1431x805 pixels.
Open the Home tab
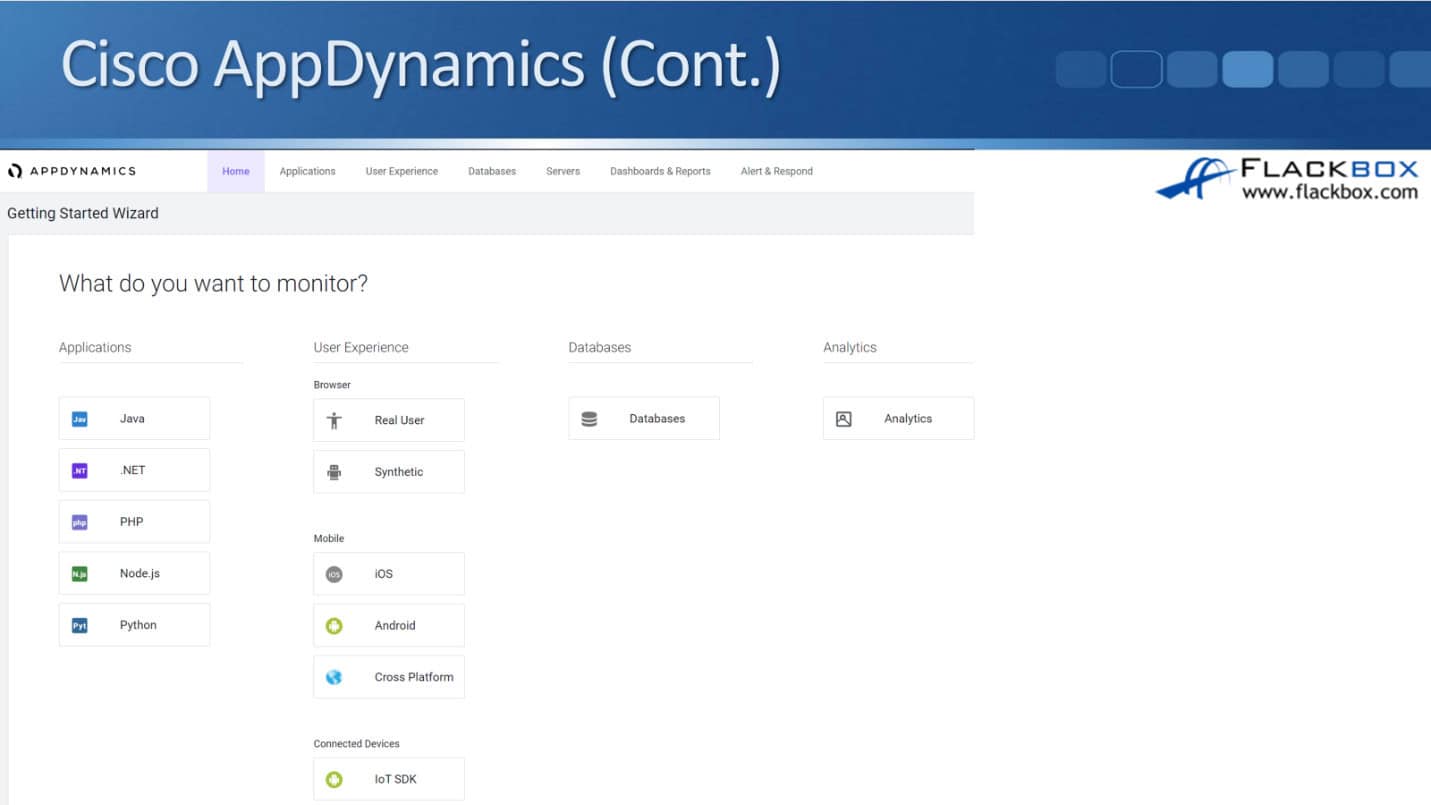tap(236, 171)
